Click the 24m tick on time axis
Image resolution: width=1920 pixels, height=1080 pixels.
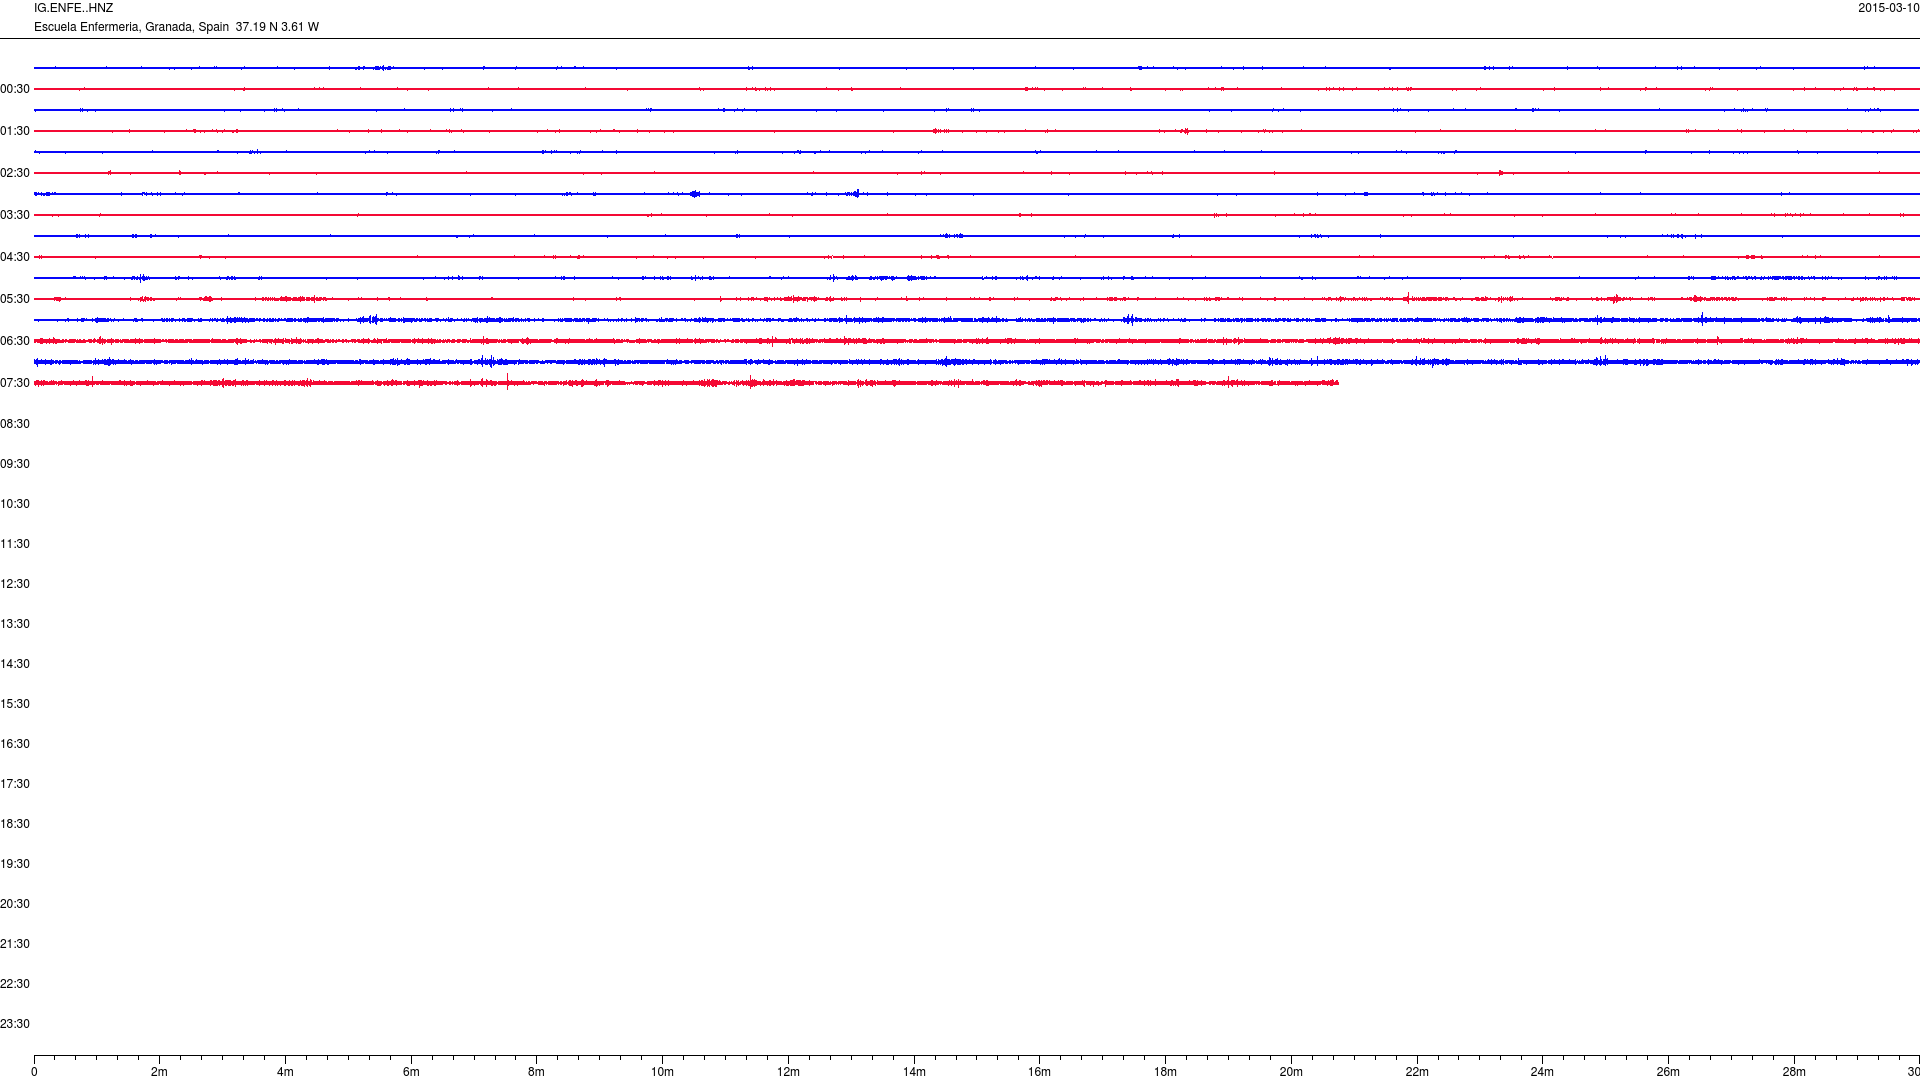point(1542,1072)
